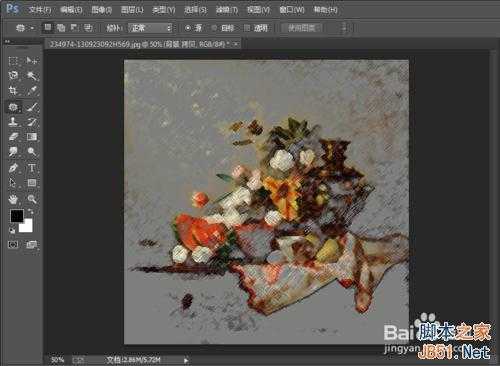
Task: Click the black foreground color swatch
Action: (17, 216)
